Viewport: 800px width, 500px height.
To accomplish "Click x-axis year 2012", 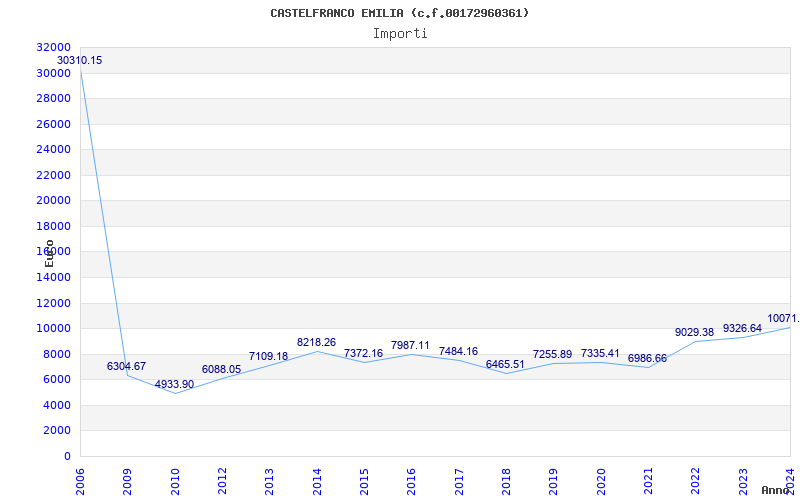I will [222, 481].
